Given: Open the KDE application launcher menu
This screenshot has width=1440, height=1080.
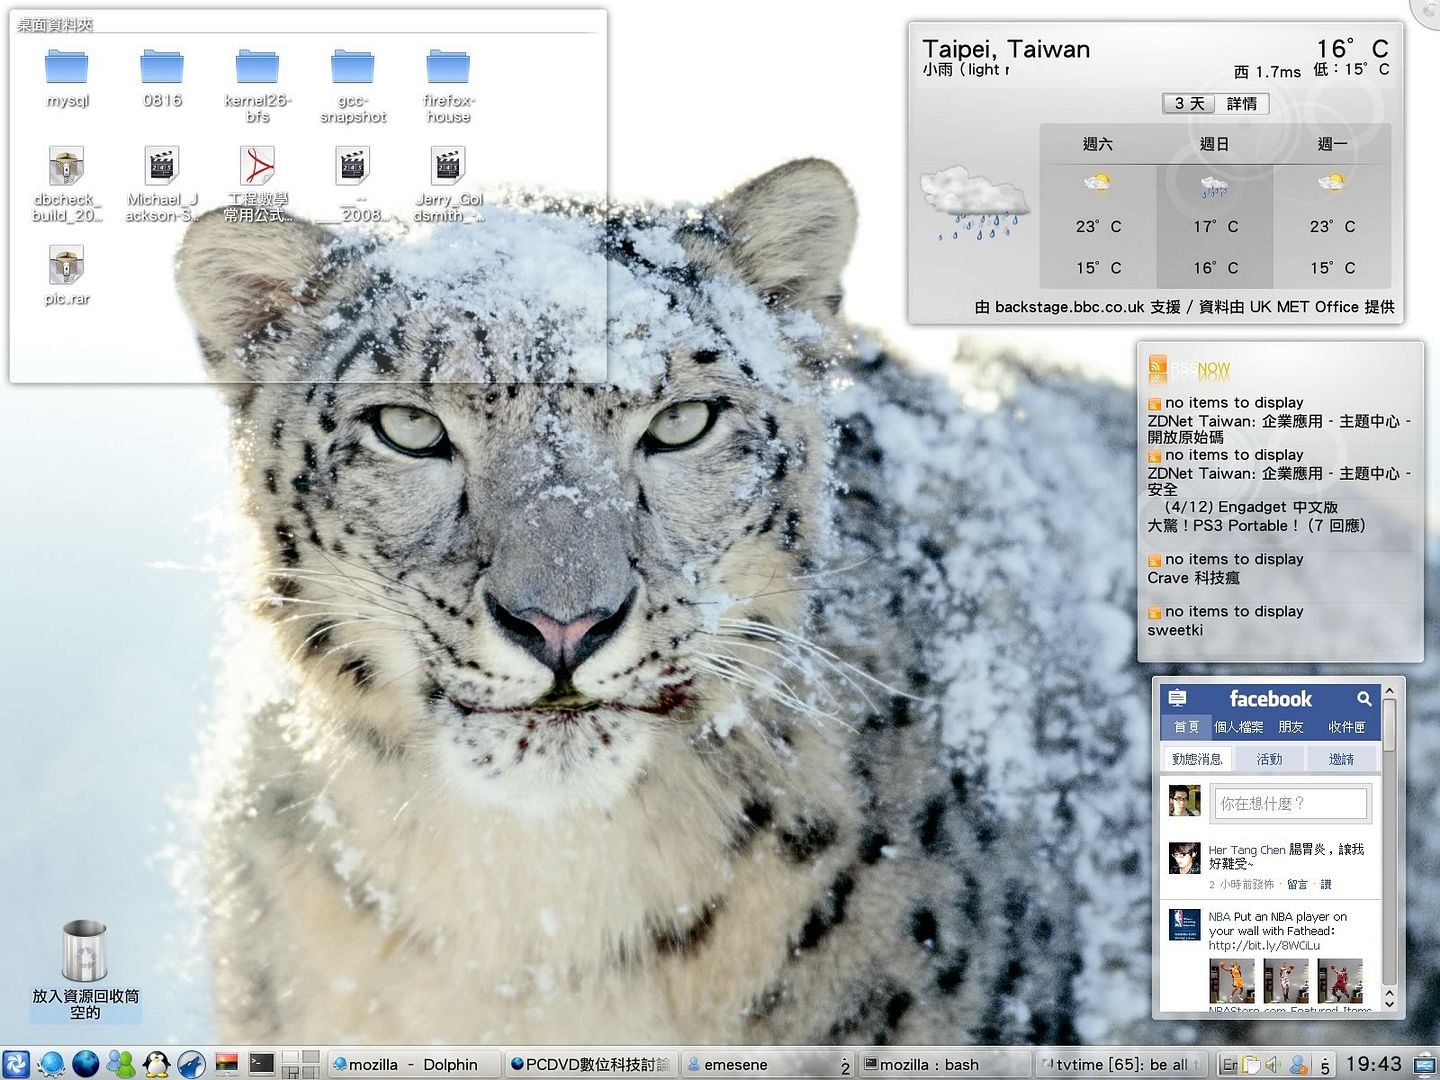Looking at the screenshot, I should click(16, 1064).
